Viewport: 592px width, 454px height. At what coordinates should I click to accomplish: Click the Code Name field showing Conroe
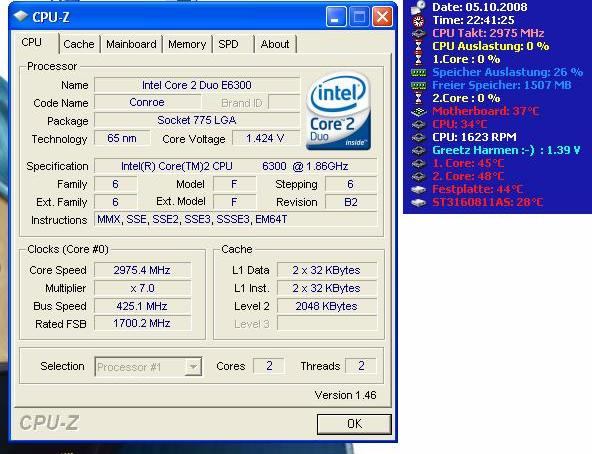(147, 102)
